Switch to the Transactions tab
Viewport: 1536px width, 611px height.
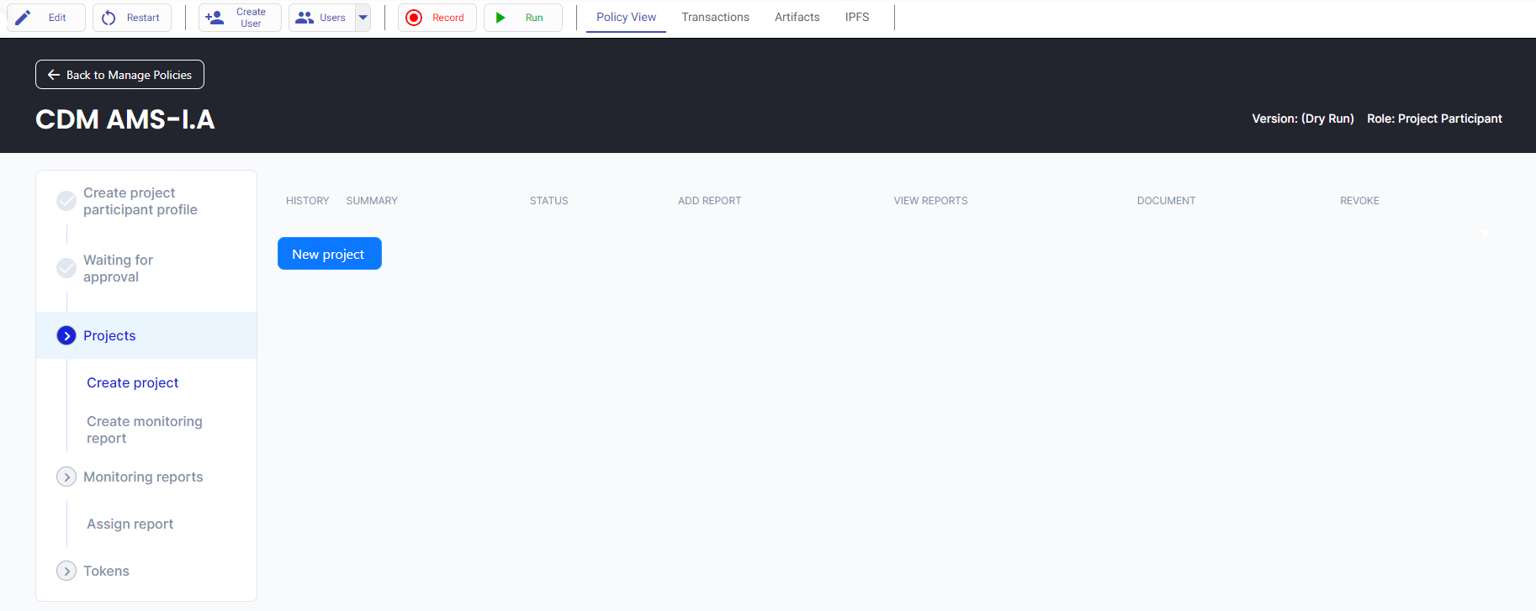715,17
